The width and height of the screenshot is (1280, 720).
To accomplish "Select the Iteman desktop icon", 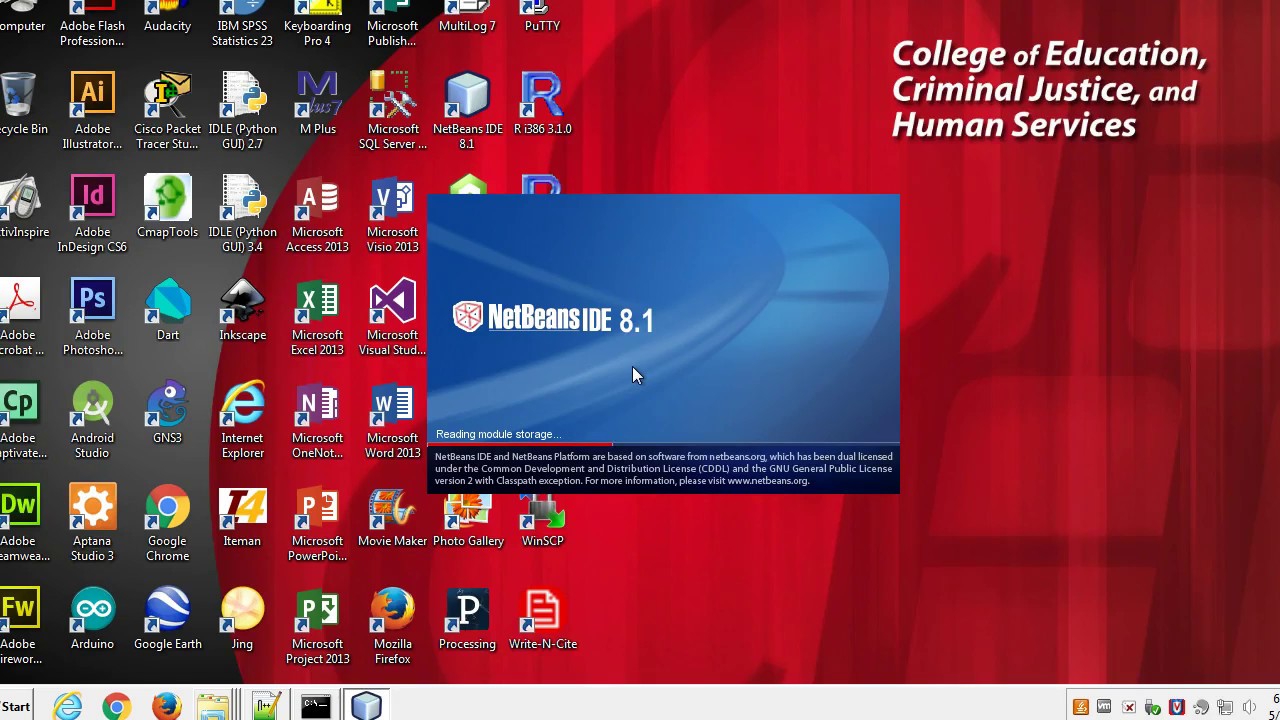I will (x=242, y=517).
